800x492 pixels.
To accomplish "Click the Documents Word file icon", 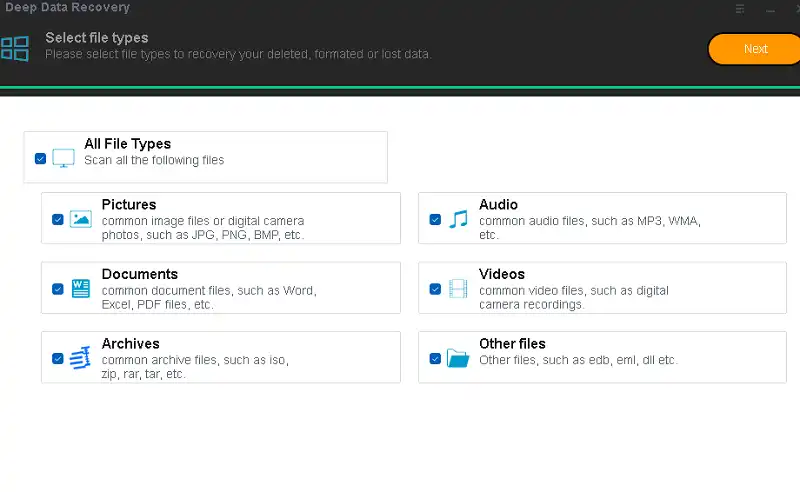I will [81, 289].
